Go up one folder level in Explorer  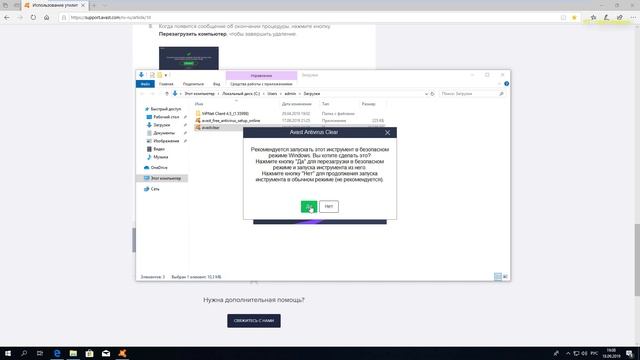click(x=167, y=94)
